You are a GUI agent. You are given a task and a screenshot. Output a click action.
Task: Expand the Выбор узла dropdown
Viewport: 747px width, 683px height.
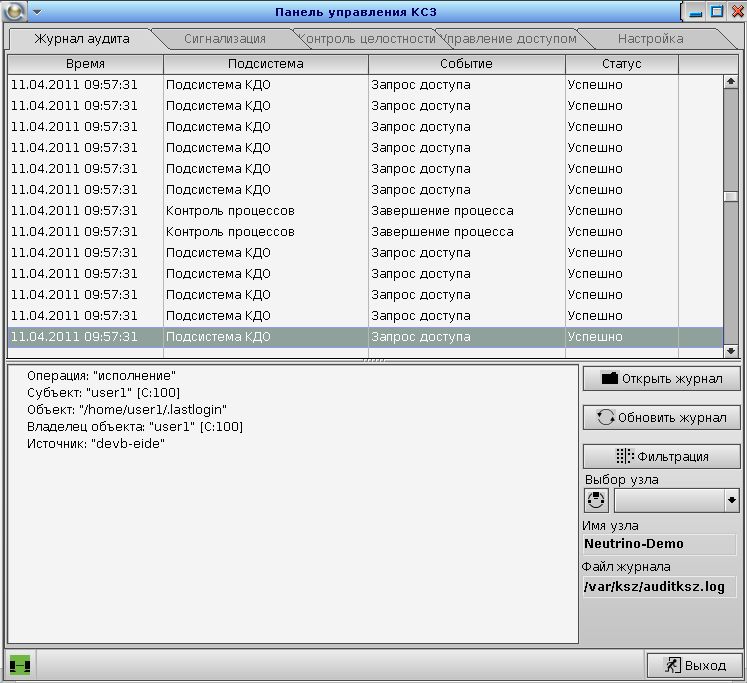(x=732, y=501)
